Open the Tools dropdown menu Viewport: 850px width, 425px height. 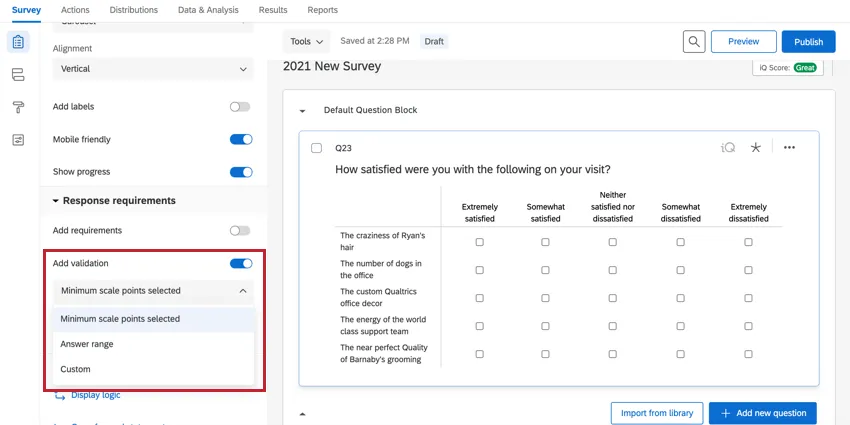coord(307,42)
